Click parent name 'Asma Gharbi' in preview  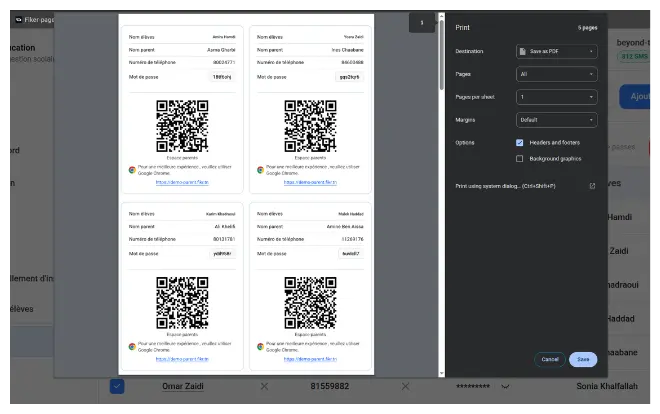221,50
